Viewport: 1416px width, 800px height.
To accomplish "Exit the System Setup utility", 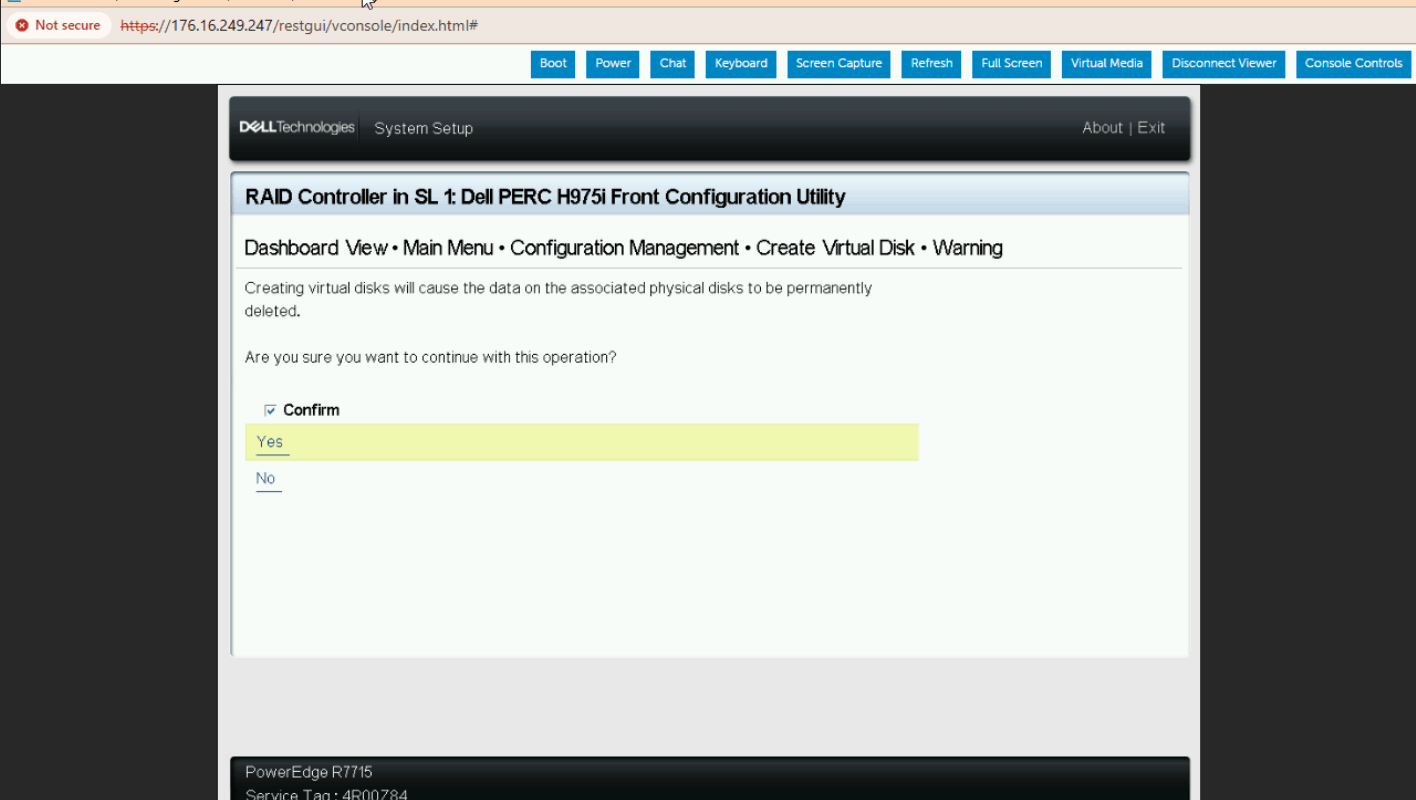I will point(1151,127).
